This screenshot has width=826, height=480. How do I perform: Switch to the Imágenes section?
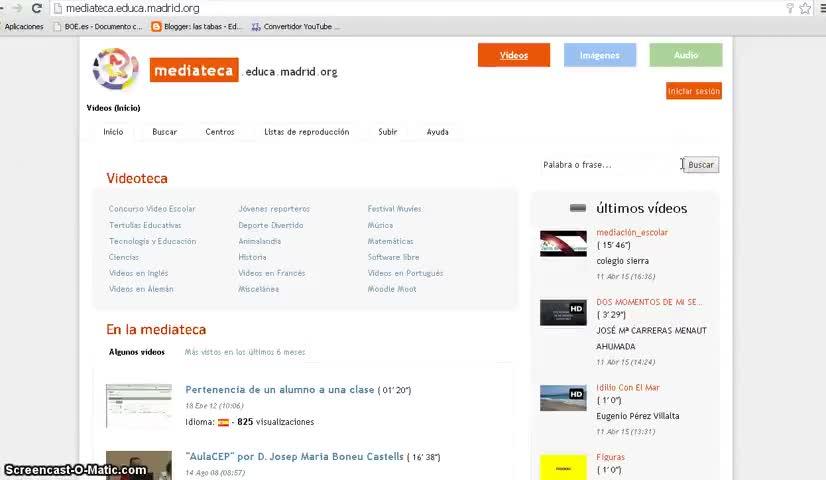pos(599,55)
